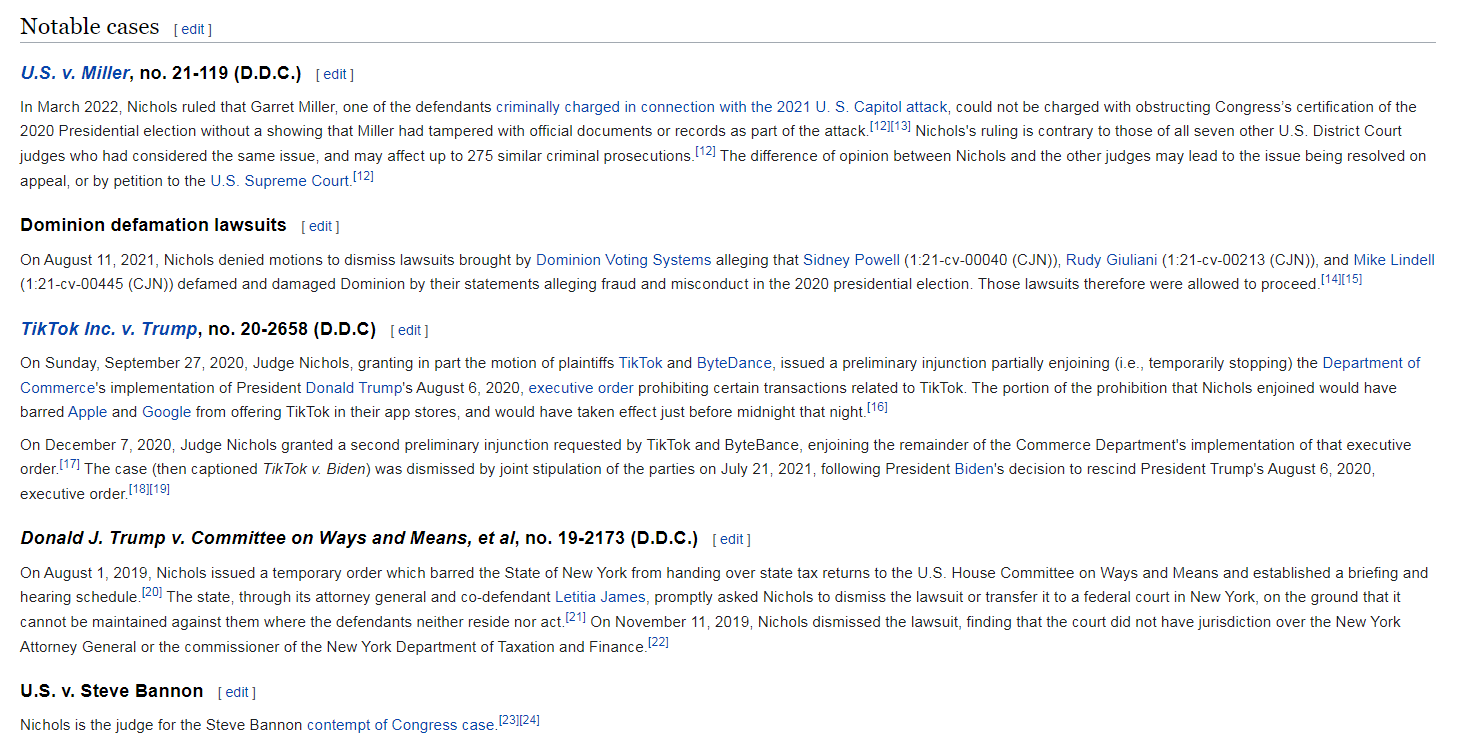Open the Letitia James article
This screenshot has height=739, width=1458.
pyautogui.click(x=601, y=597)
